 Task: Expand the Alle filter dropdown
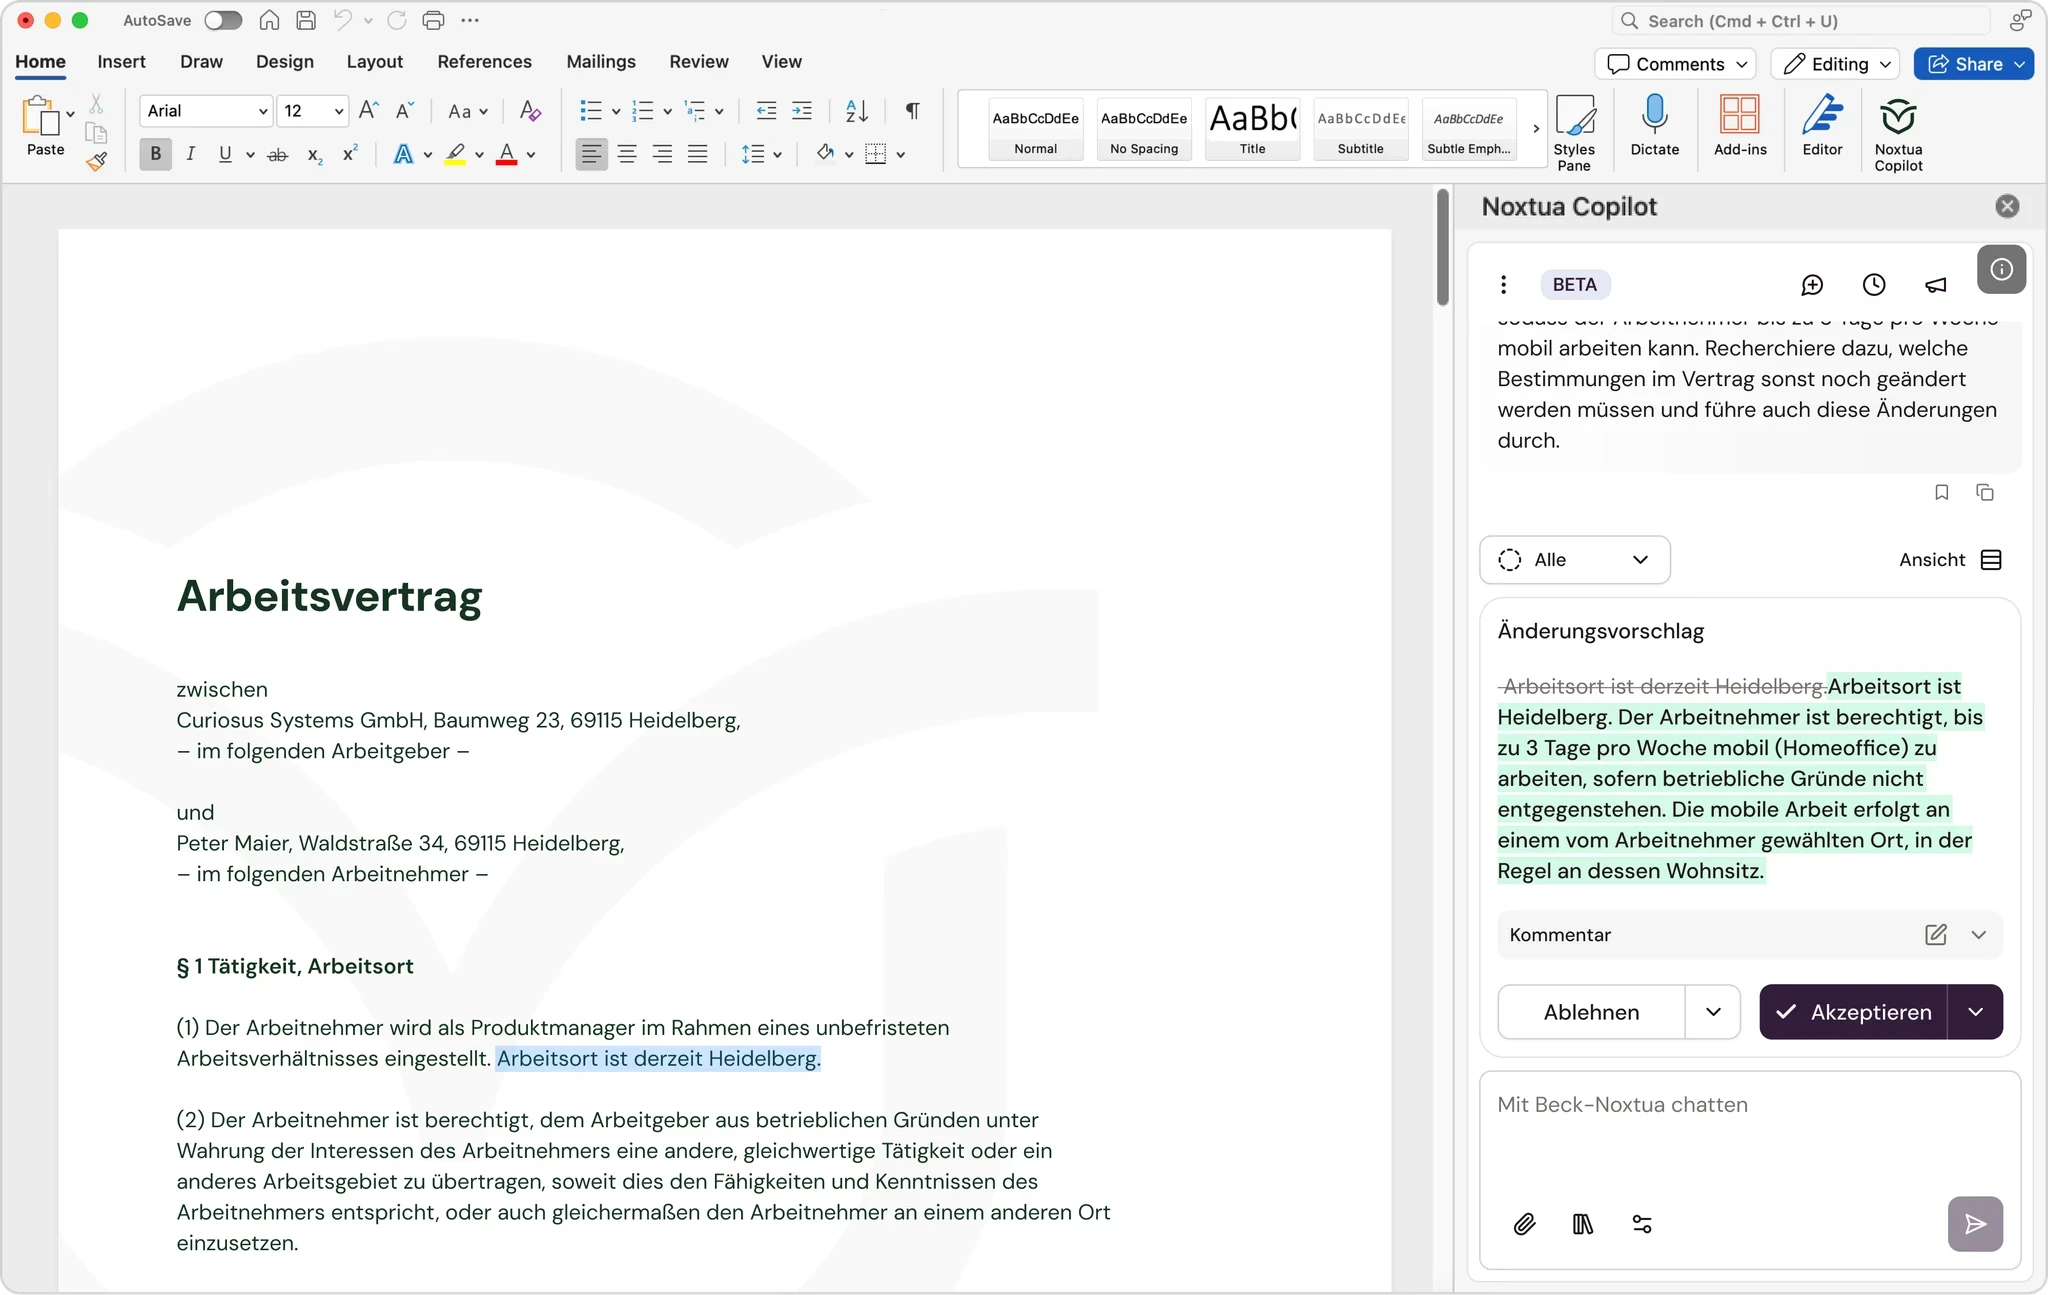(x=1574, y=560)
